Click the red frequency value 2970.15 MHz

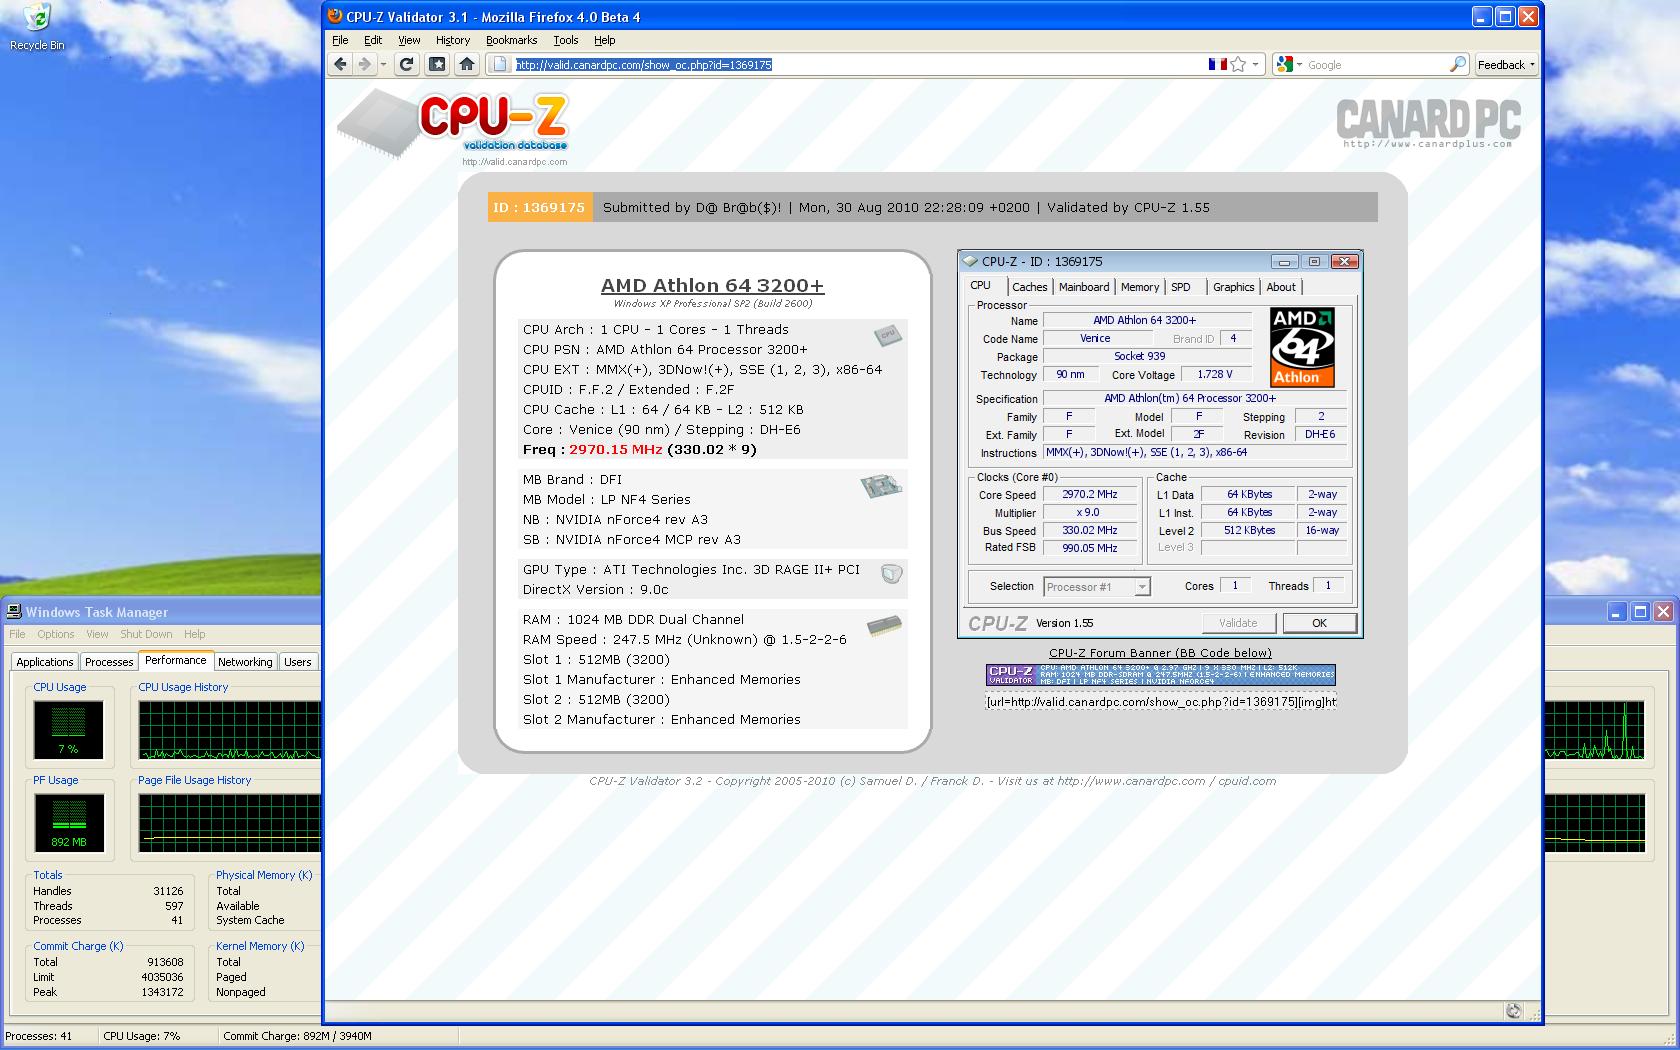coord(615,450)
